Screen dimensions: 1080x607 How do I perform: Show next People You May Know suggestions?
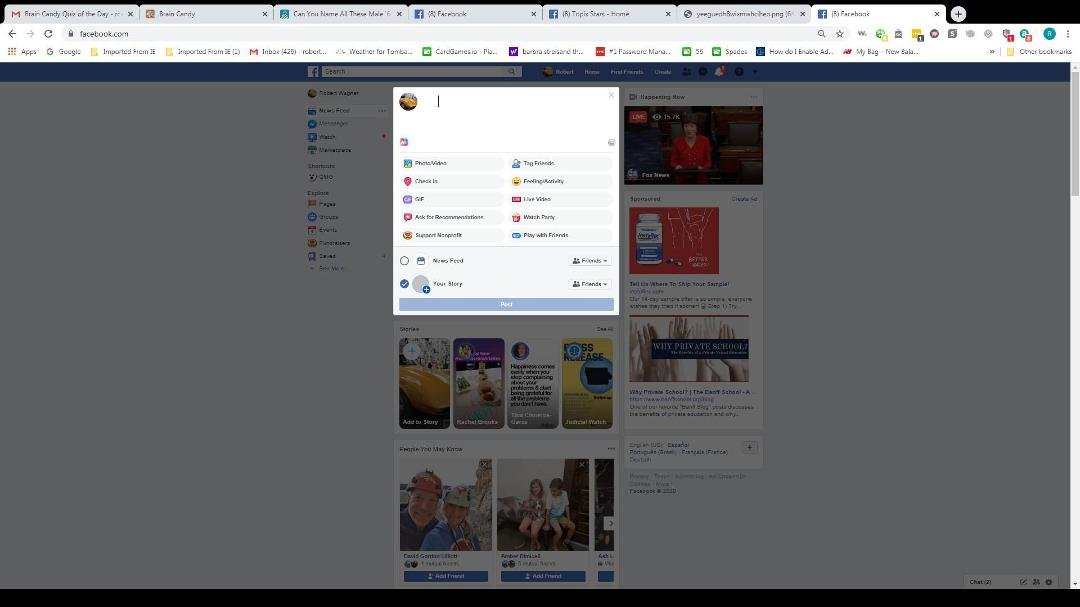coord(610,524)
